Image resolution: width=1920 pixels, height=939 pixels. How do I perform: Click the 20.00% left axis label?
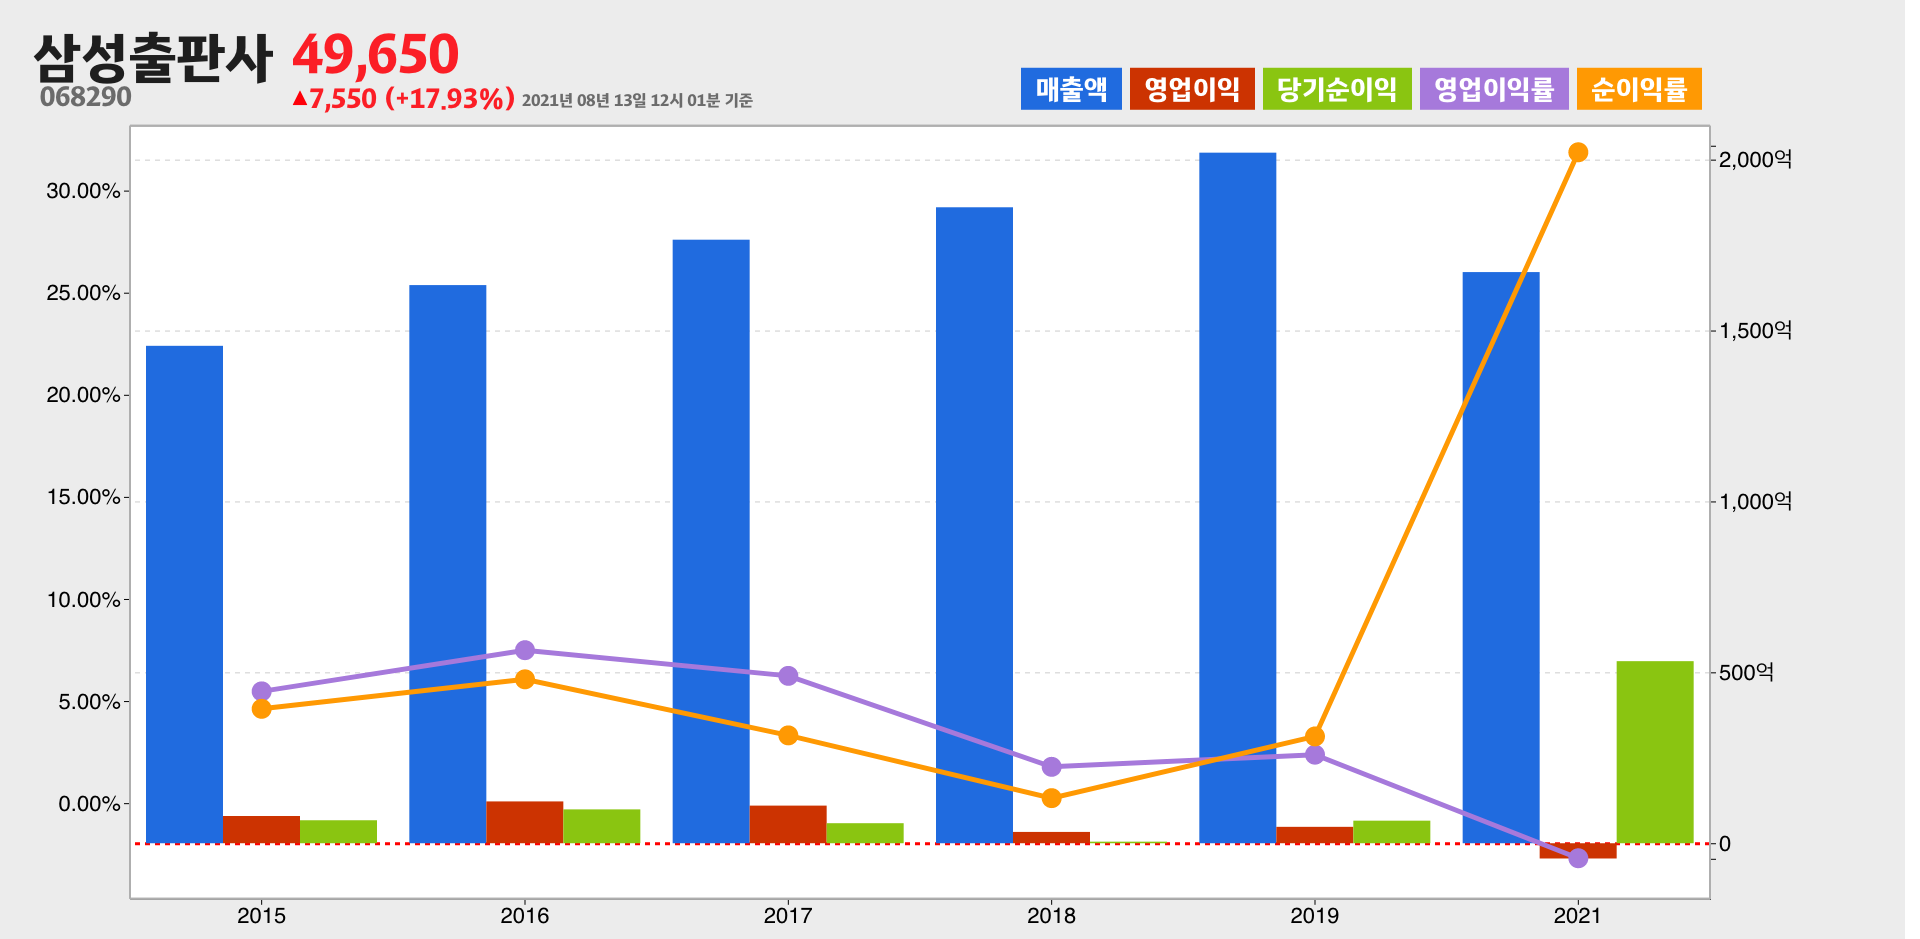tap(83, 395)
